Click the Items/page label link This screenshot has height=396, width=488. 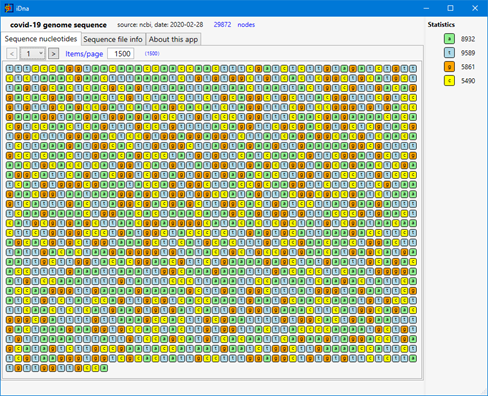84,54
